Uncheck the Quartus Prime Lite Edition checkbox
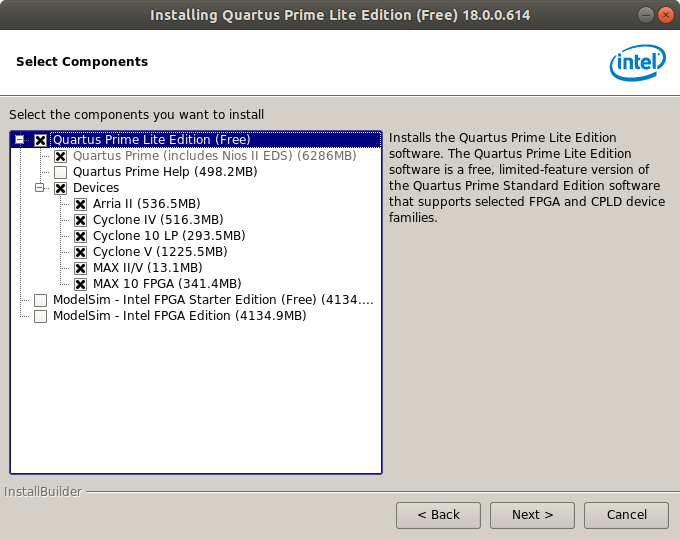Viewport: 680px width, 540px height. pos(40,140)
